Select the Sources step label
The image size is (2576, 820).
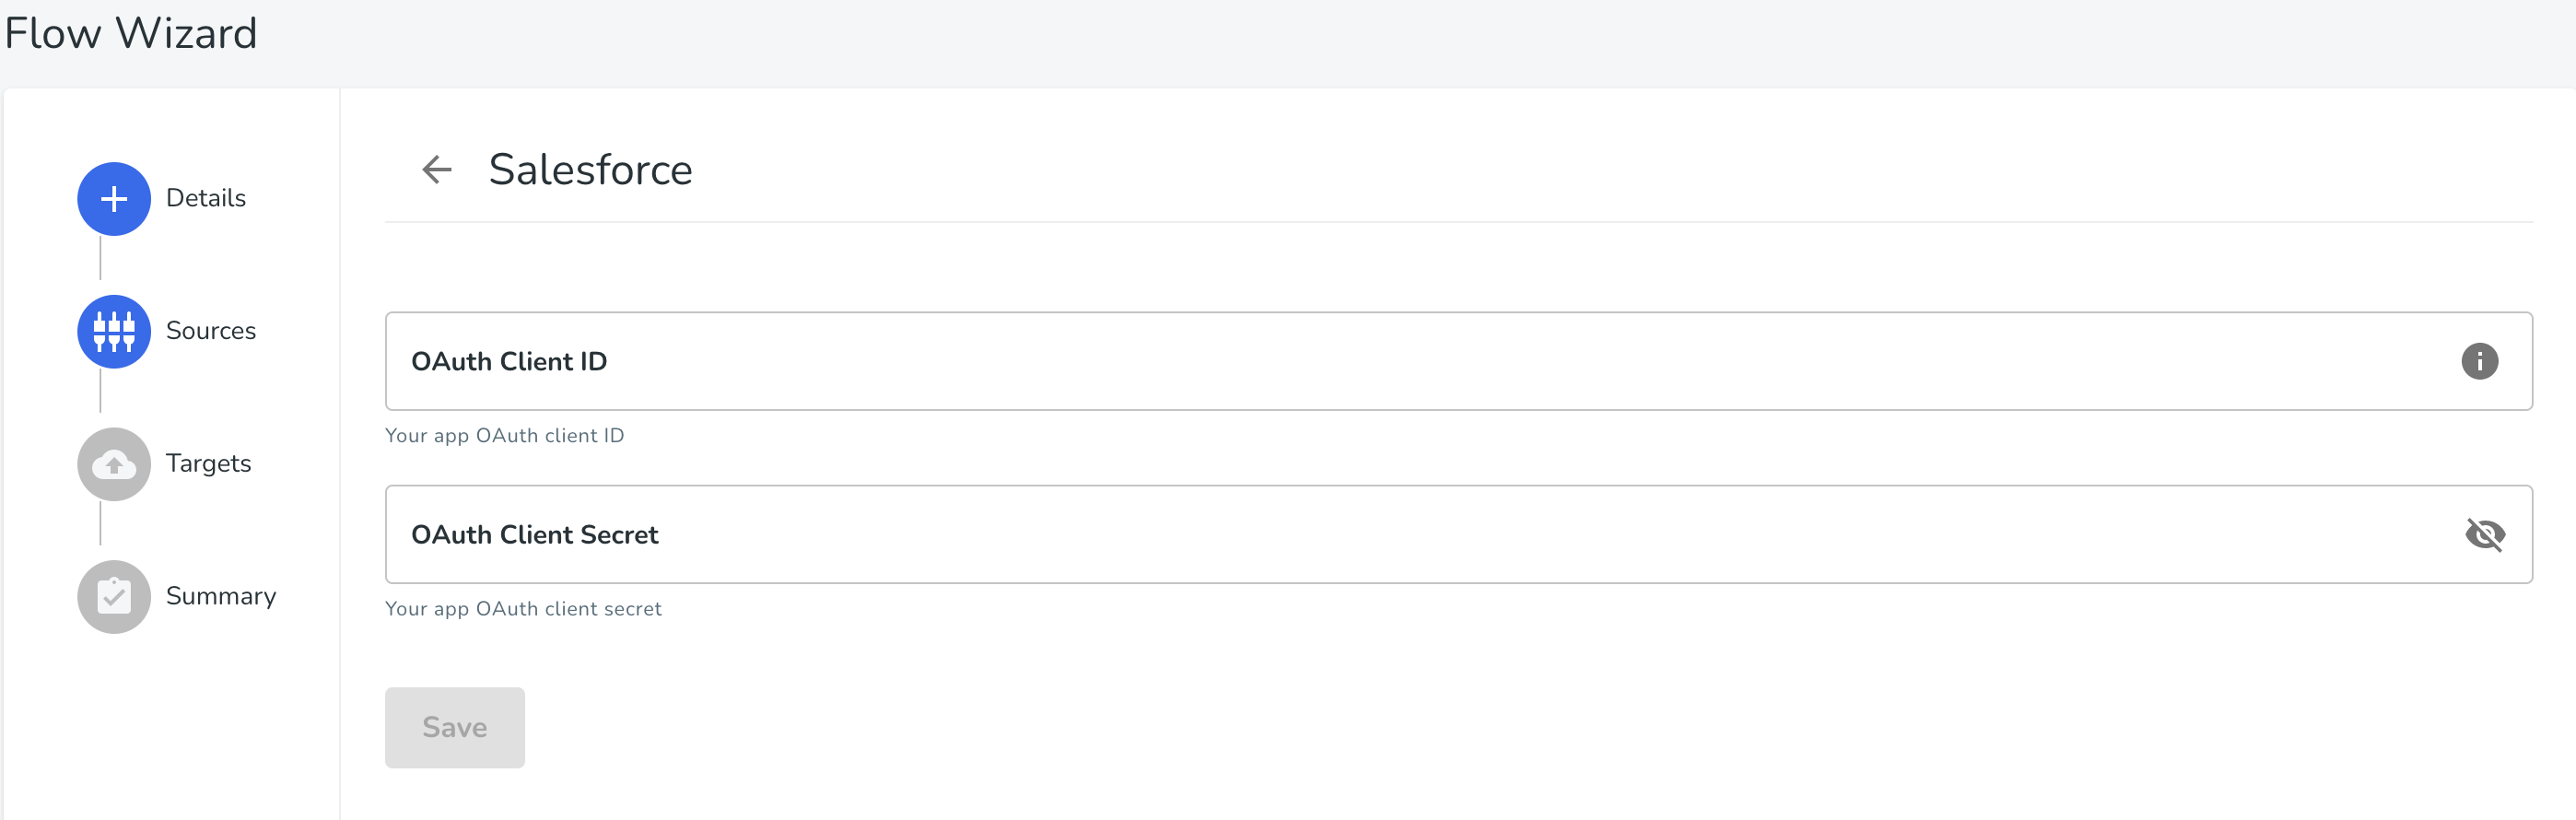coord(211,331)
